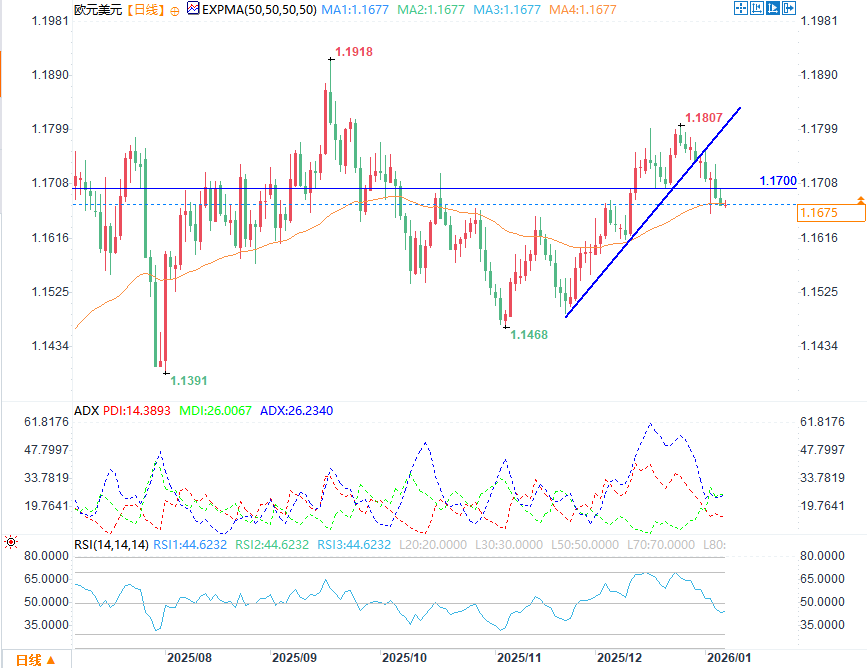
Task: Click the orange 1.1675 current price tag
Action: tap(831, 213)
